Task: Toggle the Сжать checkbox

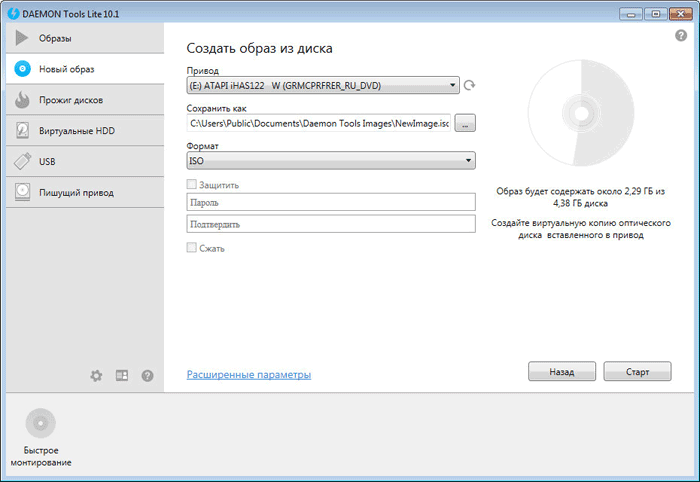Action: 192,247
